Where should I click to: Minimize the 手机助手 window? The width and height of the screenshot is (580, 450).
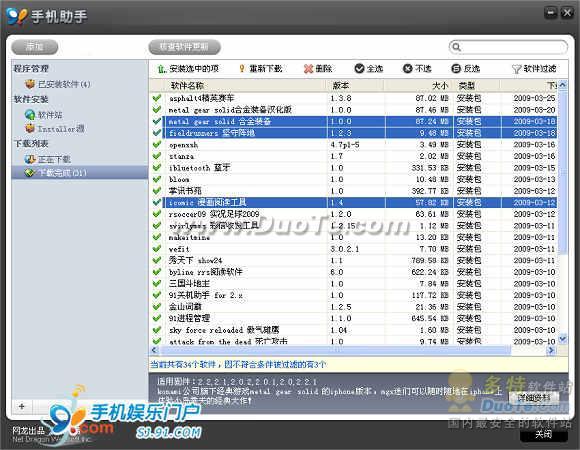pyautogui.click(x=551, y=13)
